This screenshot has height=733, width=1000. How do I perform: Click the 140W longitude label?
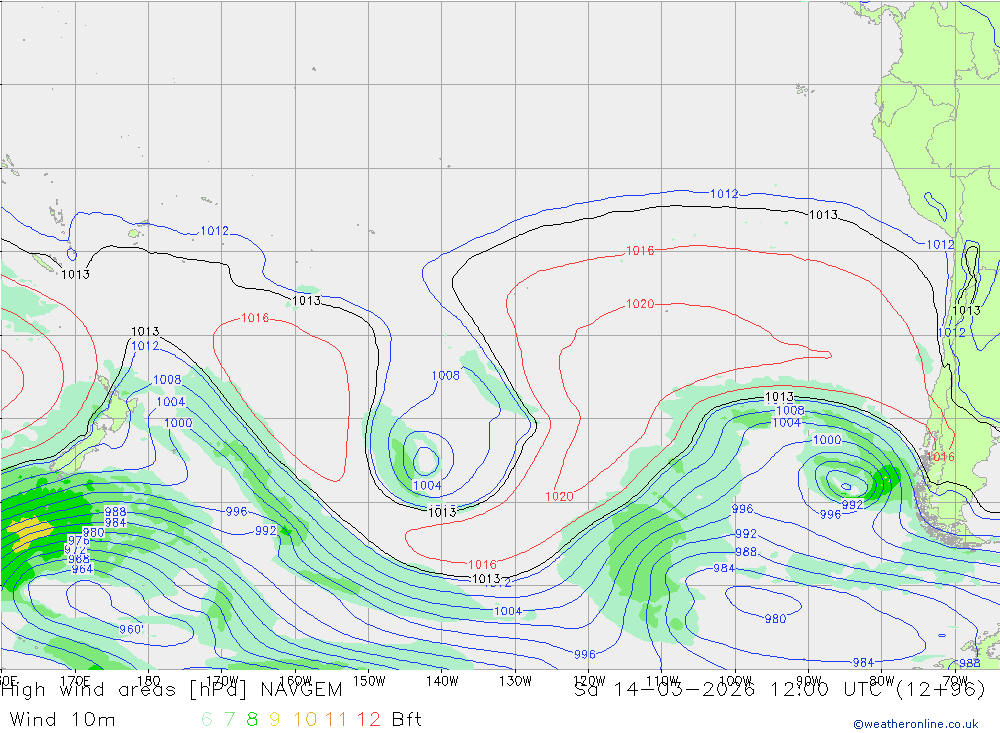(x=443, y=681)
